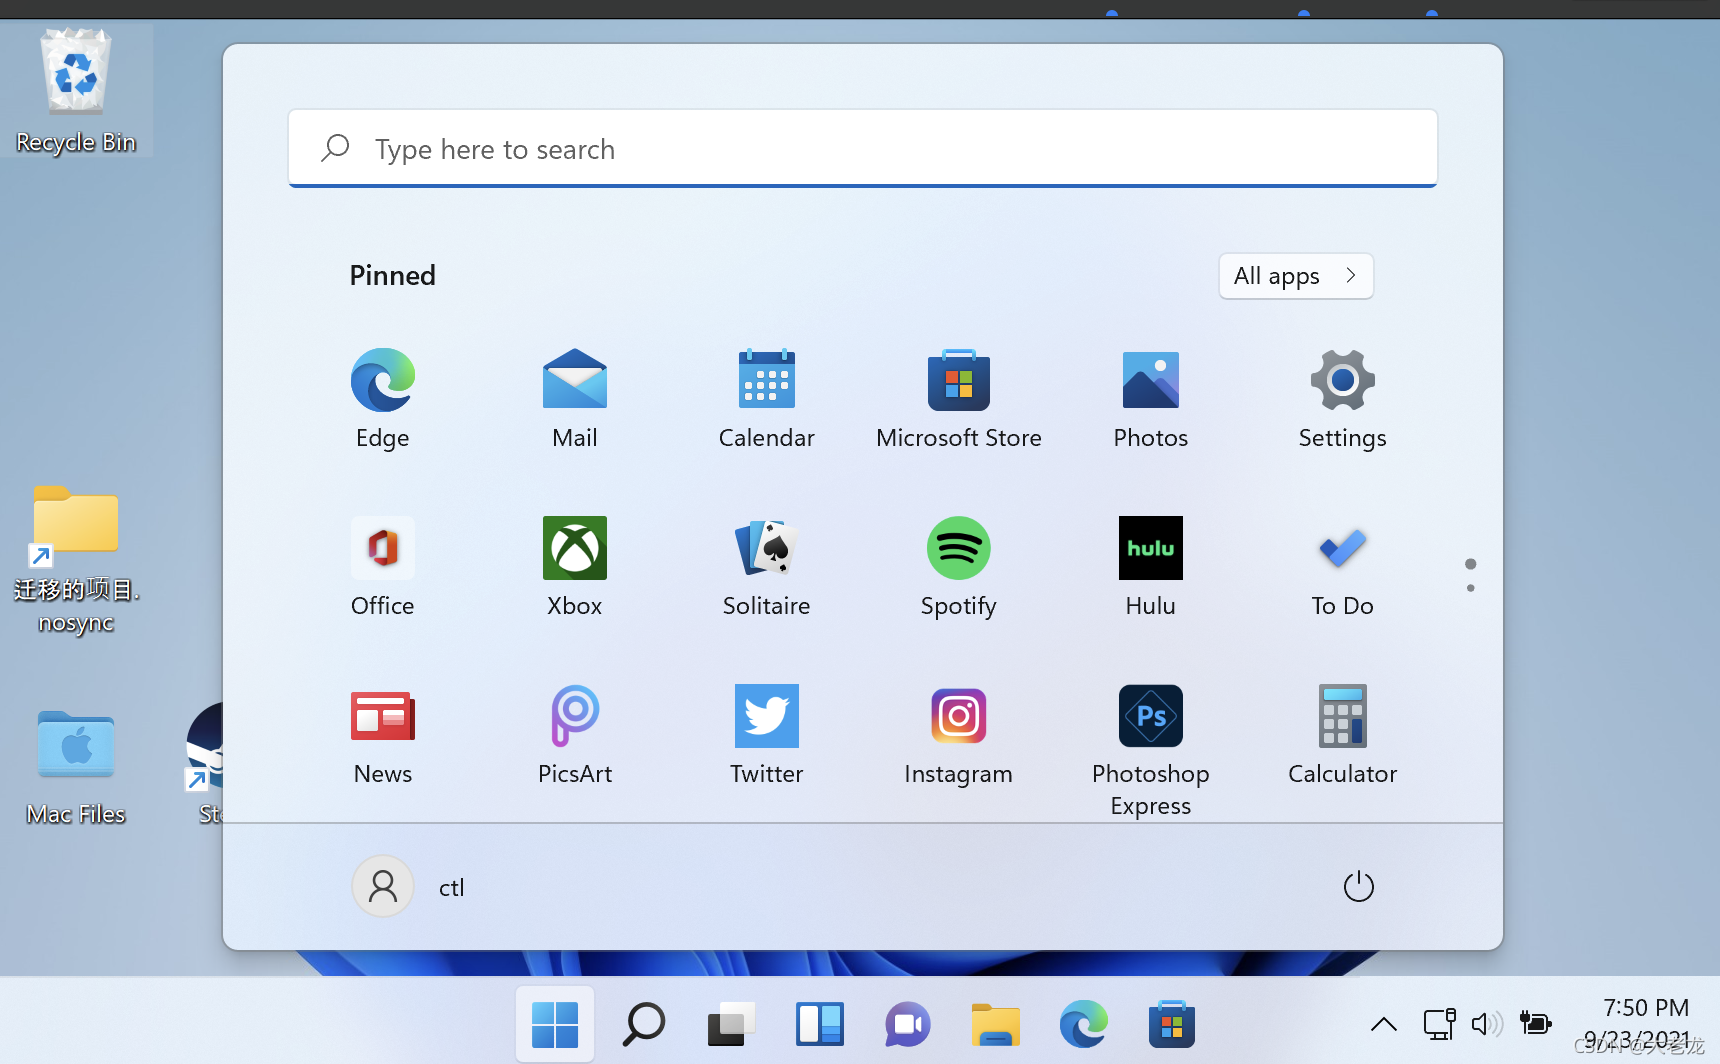Open the To Do app
Screen dimensions: 1720x1064
(1343, 567)
